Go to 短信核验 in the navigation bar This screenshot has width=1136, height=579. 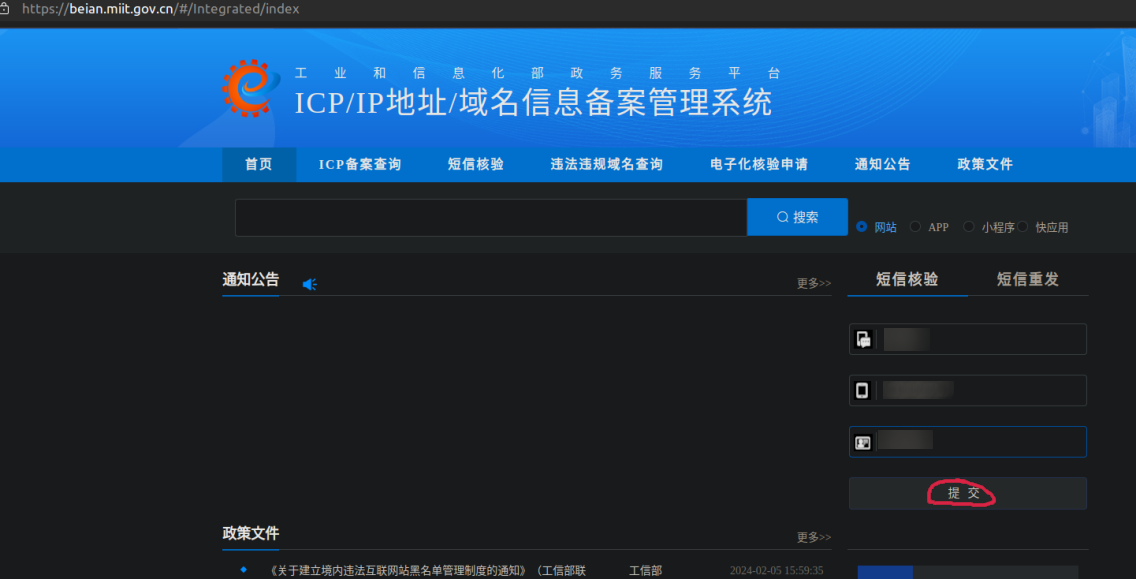click(x=476, y=164)
